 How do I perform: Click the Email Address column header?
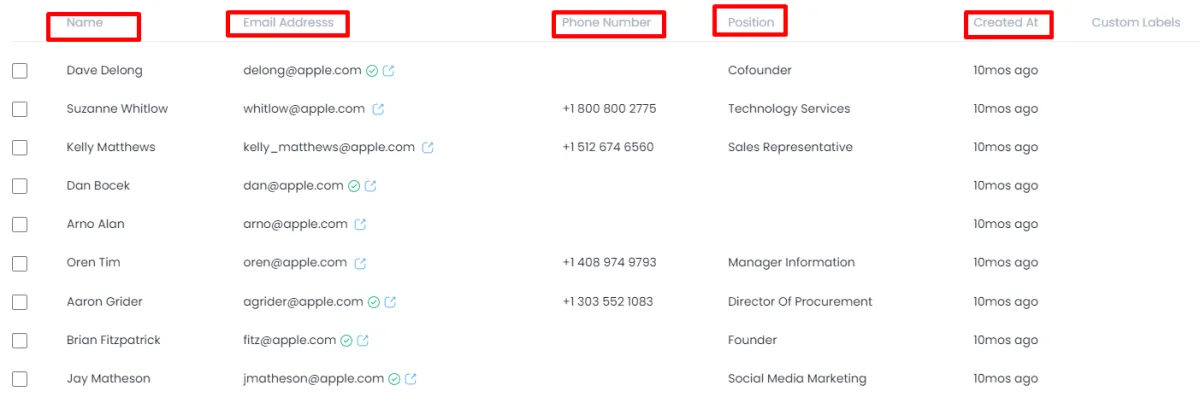[288, 23]
